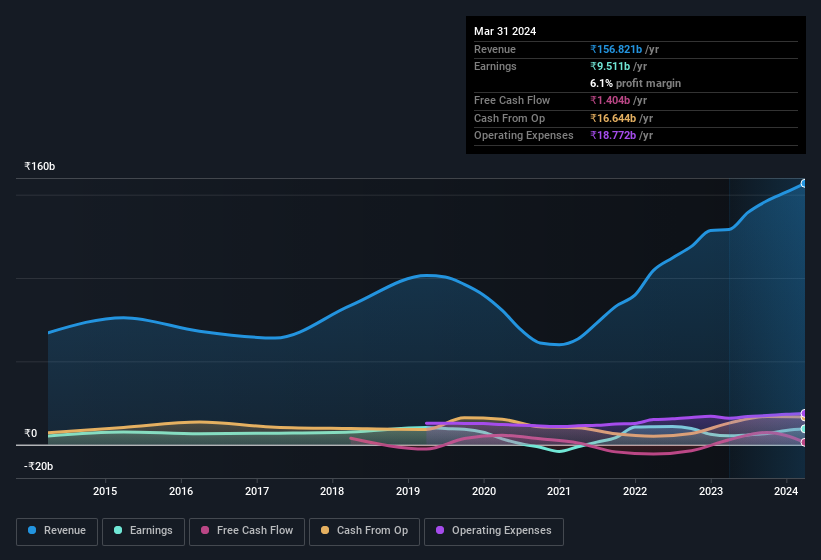Image resolution: width=821 pixels, height=560 pixels.
Task: Click the 2017 x-axis label
Action: tap(257, 491)
